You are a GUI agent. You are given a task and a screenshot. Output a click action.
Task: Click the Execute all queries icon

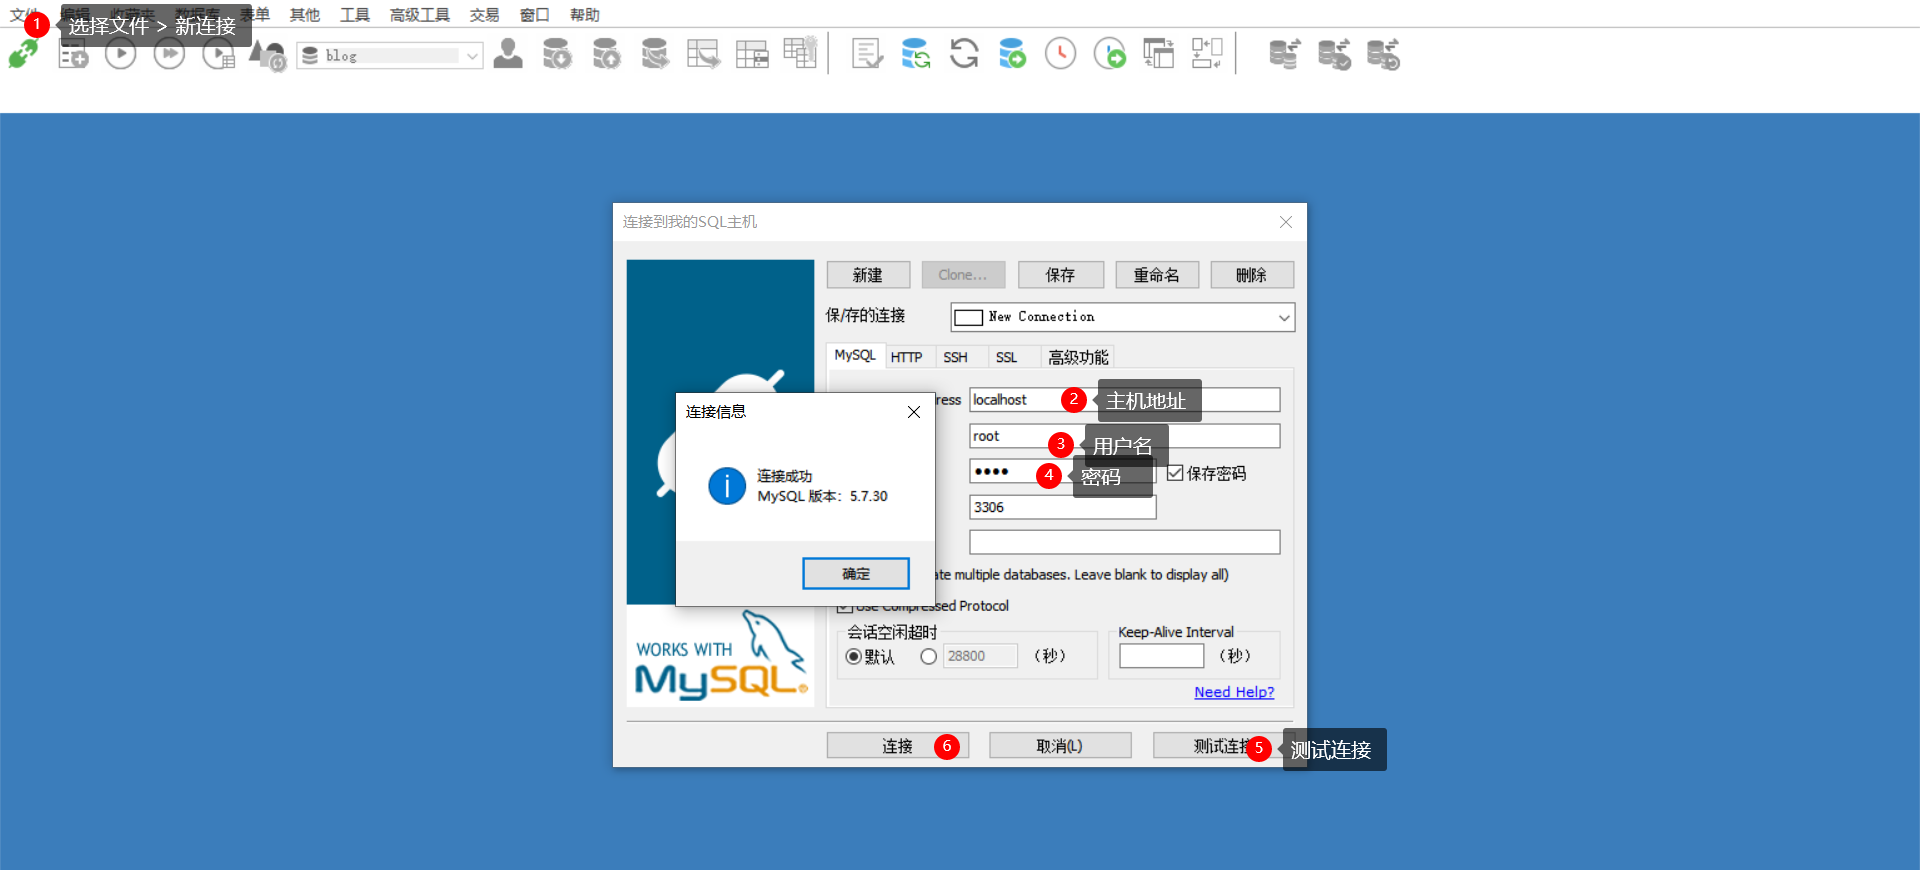(x=169, y=53)
